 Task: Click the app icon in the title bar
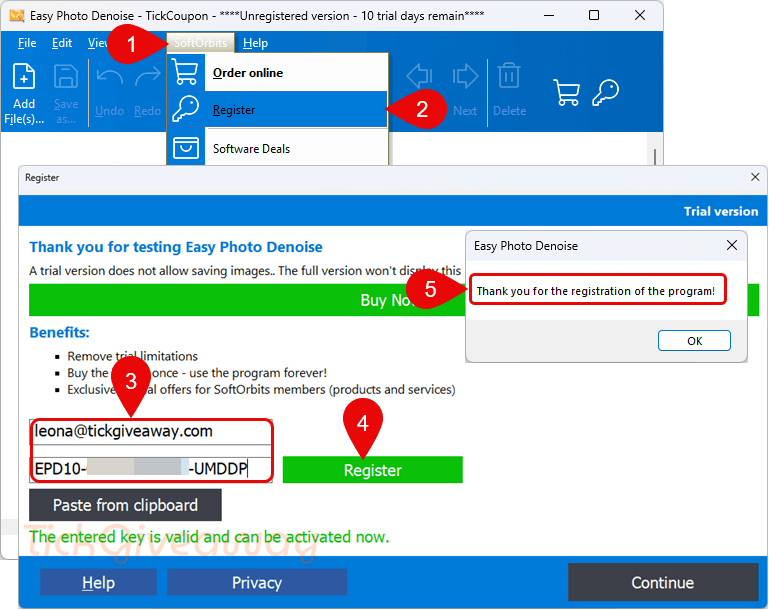17,16
